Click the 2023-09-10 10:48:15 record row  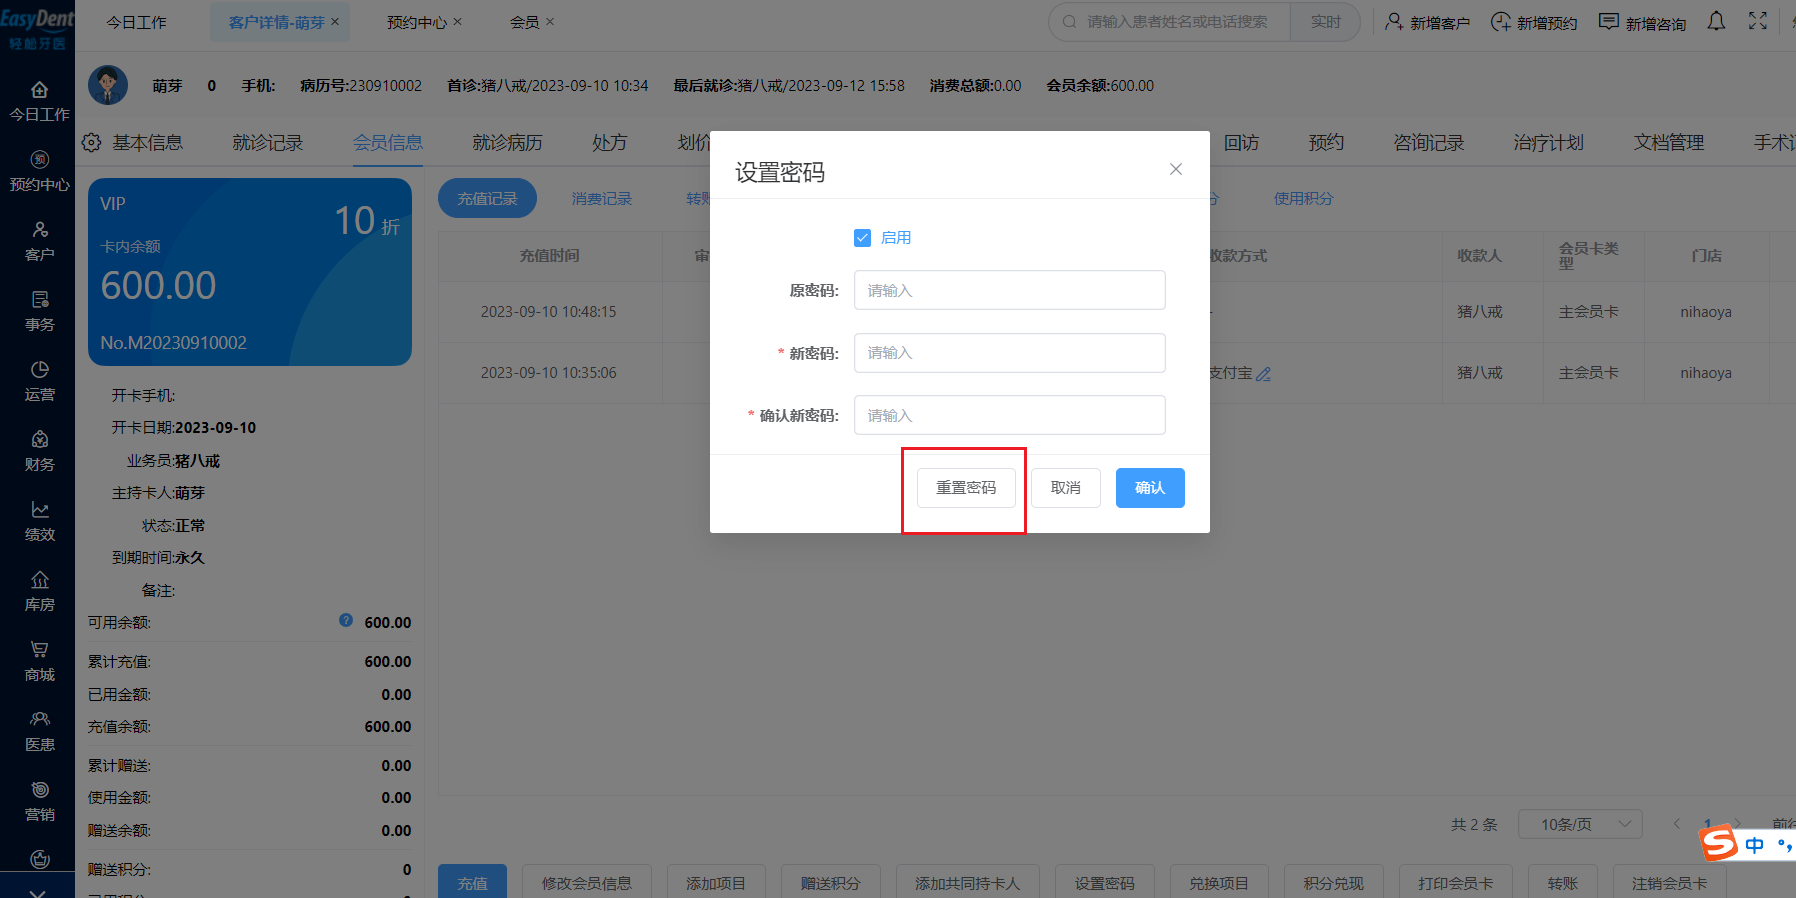1116,312
